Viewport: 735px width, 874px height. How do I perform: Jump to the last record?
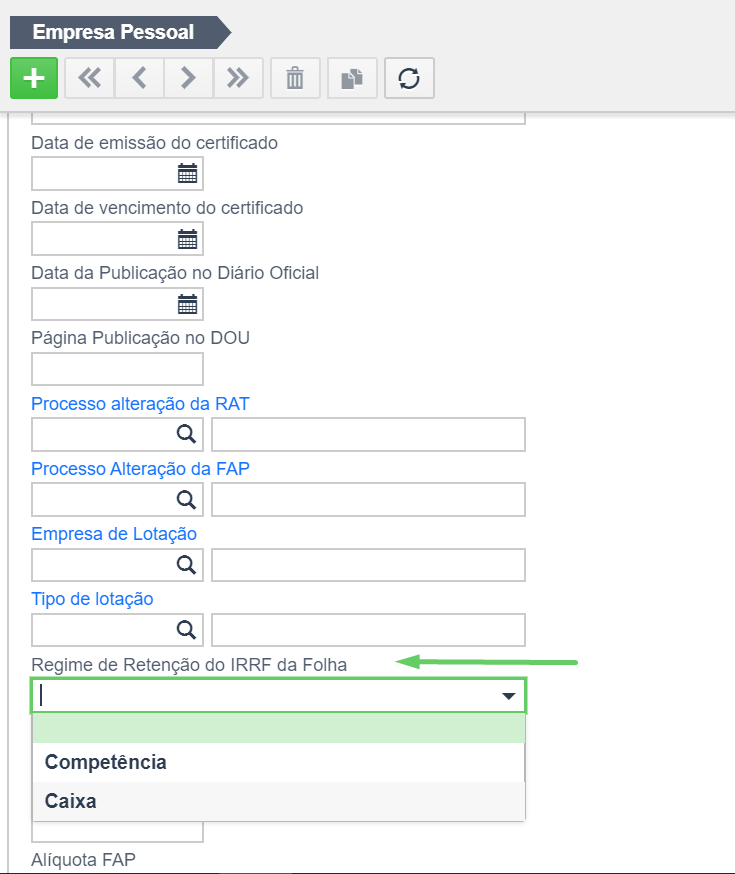(x=238, y=78)
